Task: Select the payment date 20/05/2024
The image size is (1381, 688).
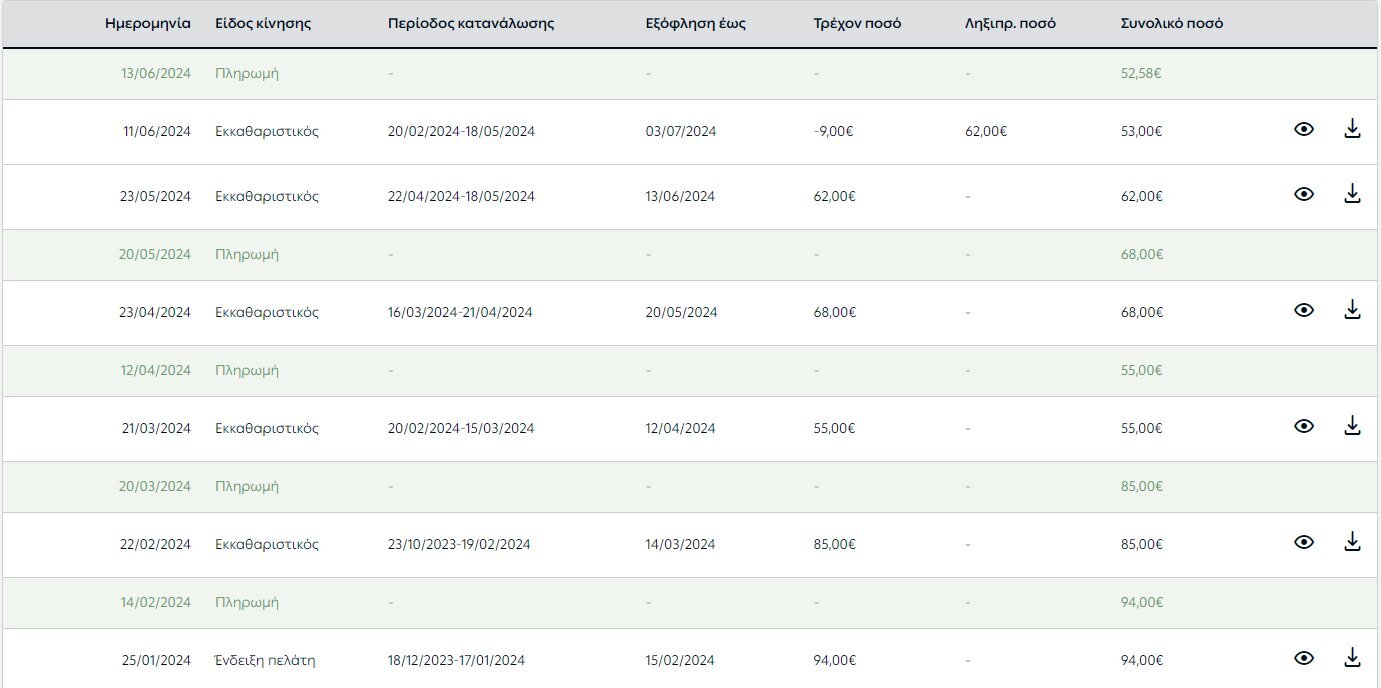Action: pos(155,254)
